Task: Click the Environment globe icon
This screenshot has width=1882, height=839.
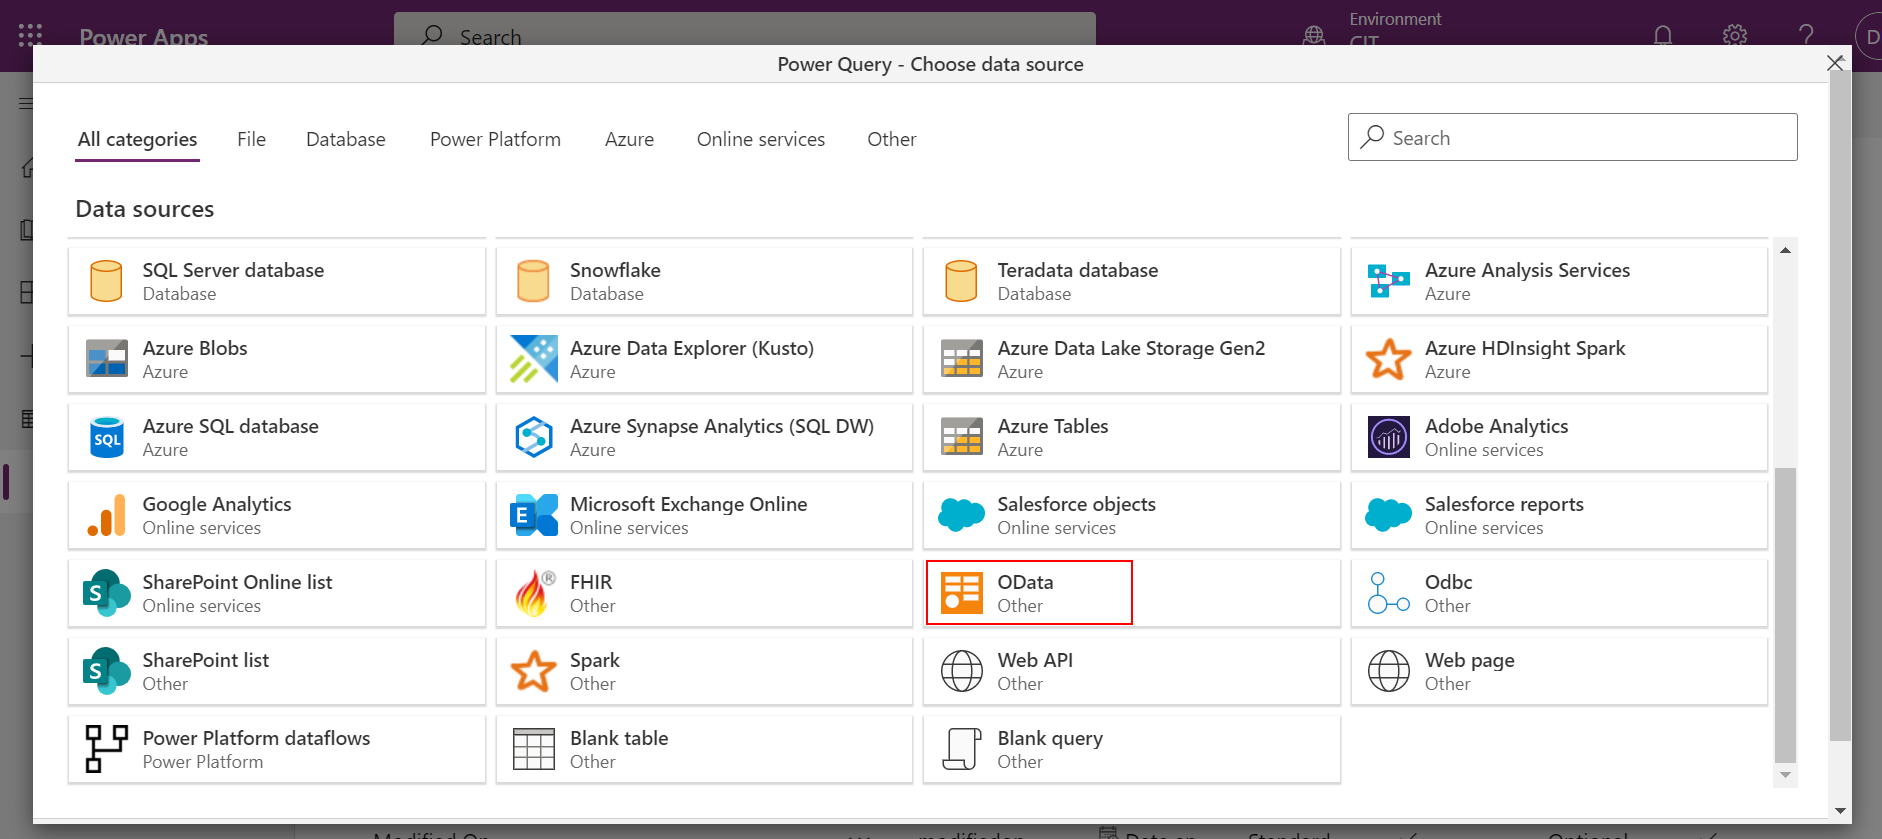Action: click(x=1314, y=35)
